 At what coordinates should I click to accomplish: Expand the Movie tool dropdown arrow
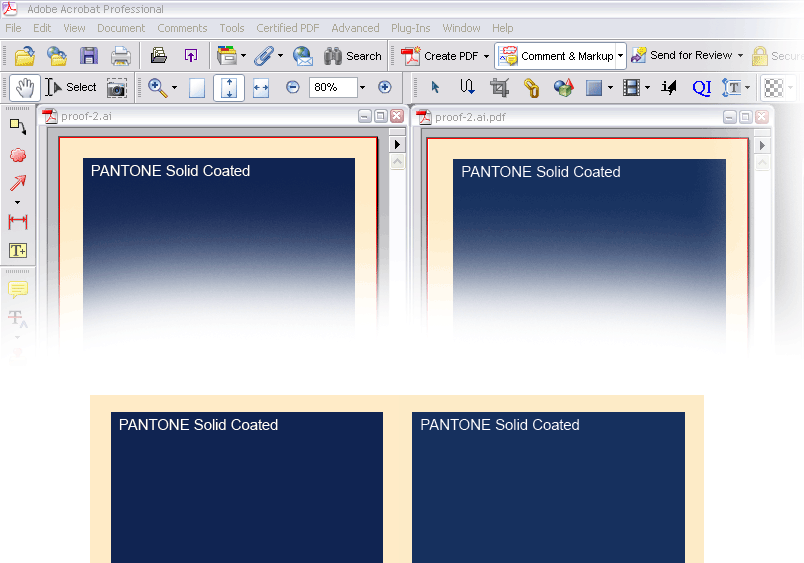(x=648, y=88)
